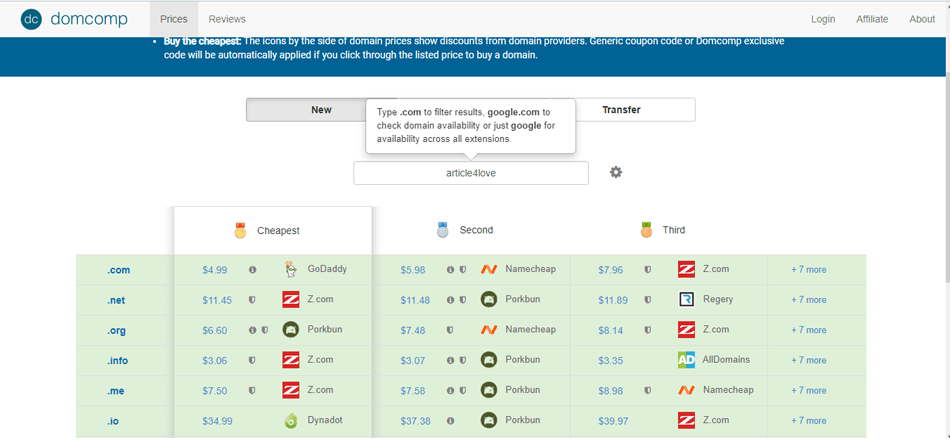This screenshot has height=440, width=950.
Task: Click the article4love search field
Action: tap(471, 173)
